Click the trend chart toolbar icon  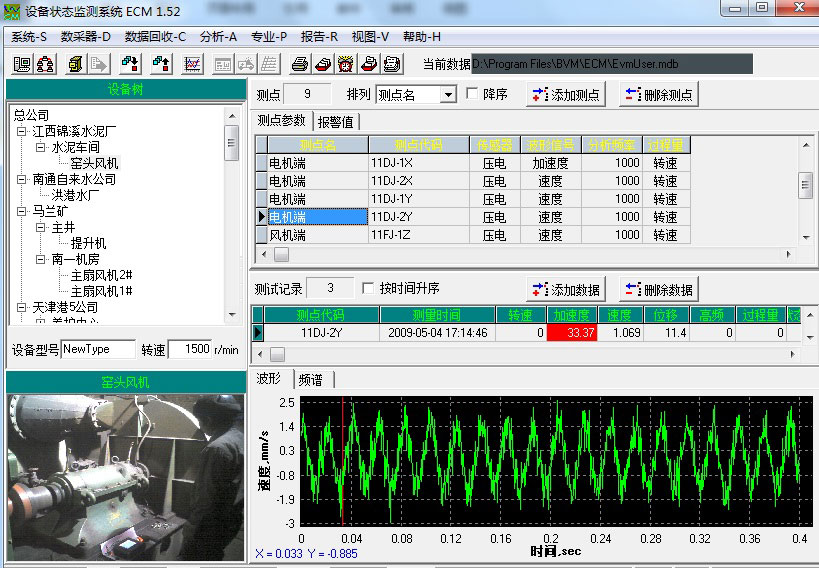(x=194, y=64)
